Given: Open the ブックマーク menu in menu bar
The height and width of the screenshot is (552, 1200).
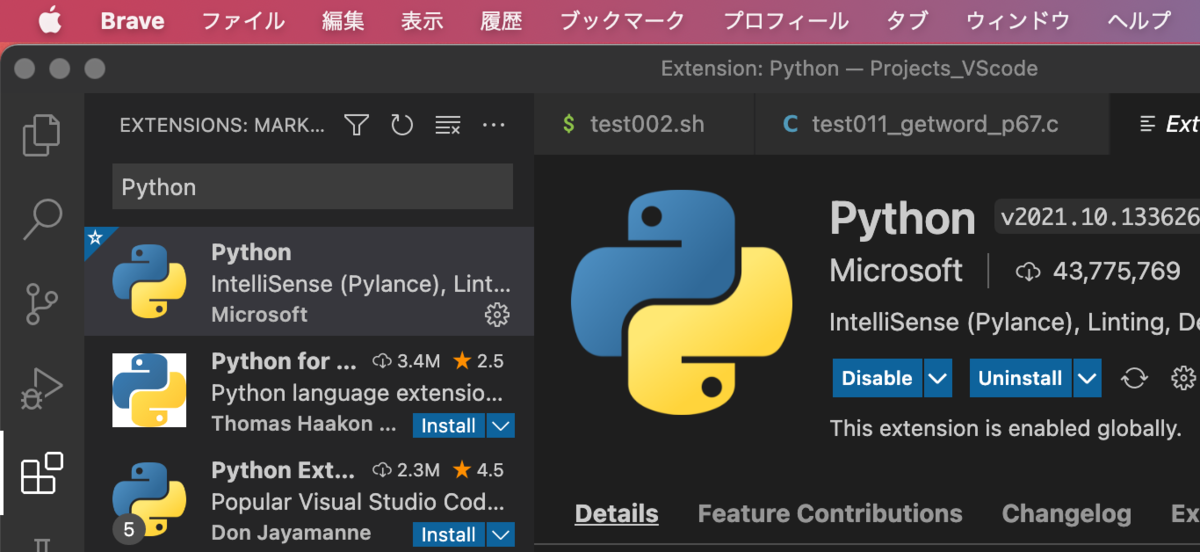Looking at the screenshot, I should pos(622,20).
